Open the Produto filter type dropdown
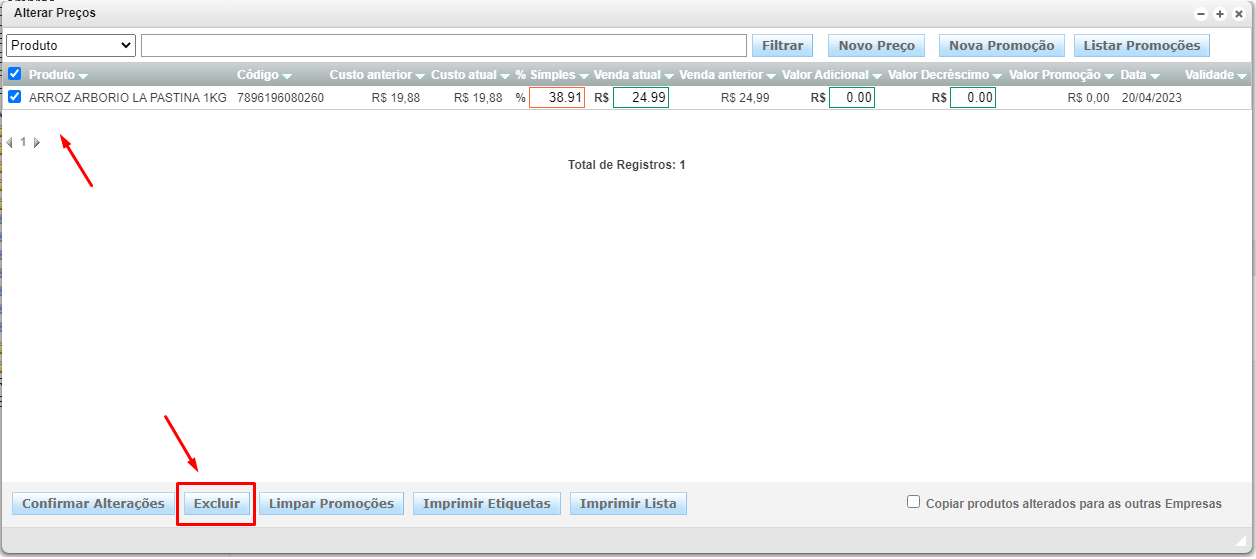The image size is (1256, 559). (x=70, y=45)
